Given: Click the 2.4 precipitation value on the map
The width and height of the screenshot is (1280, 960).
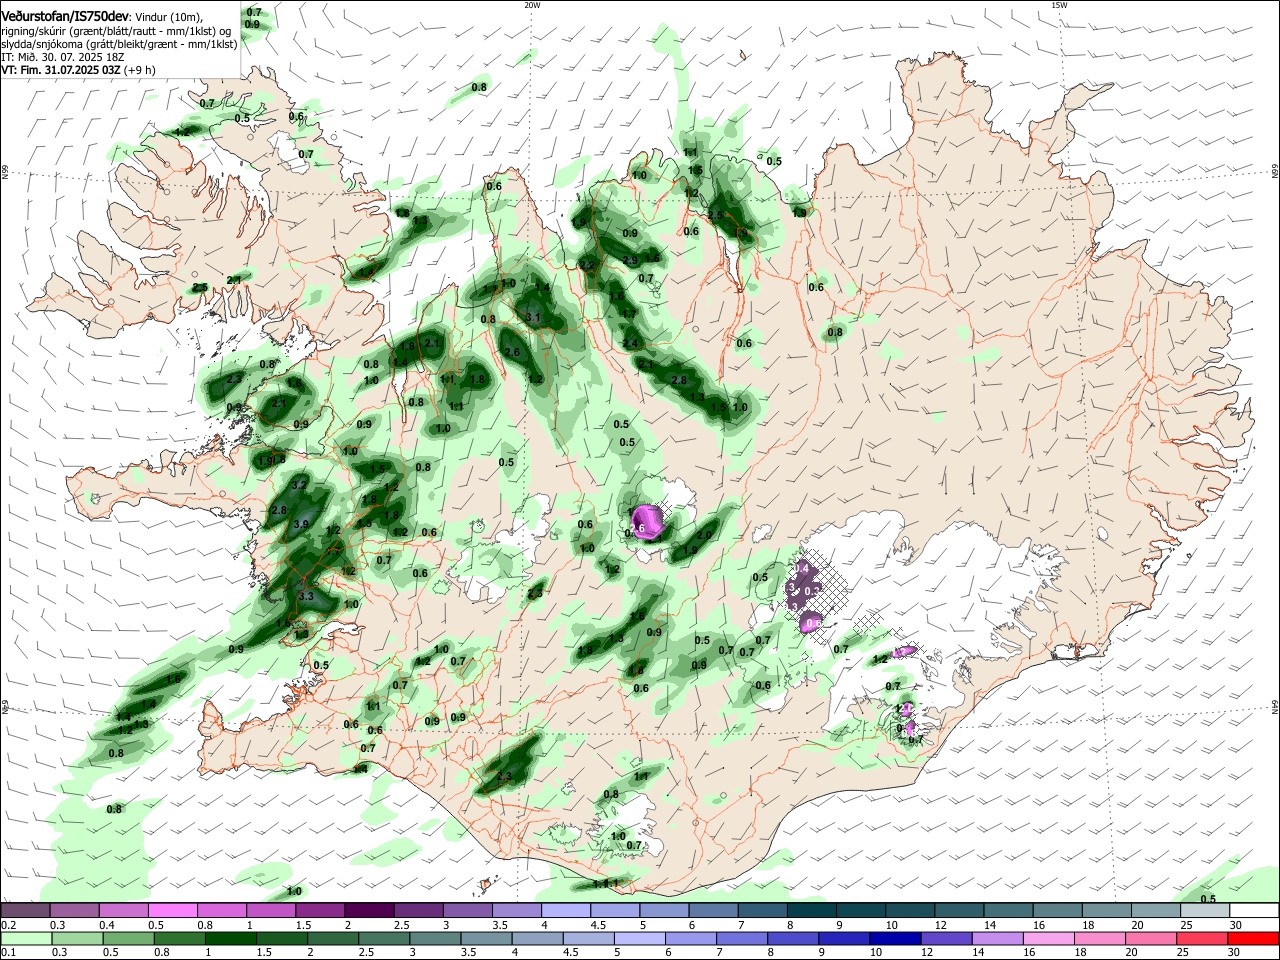Looking at the screenshot, I should coord(630,344).
